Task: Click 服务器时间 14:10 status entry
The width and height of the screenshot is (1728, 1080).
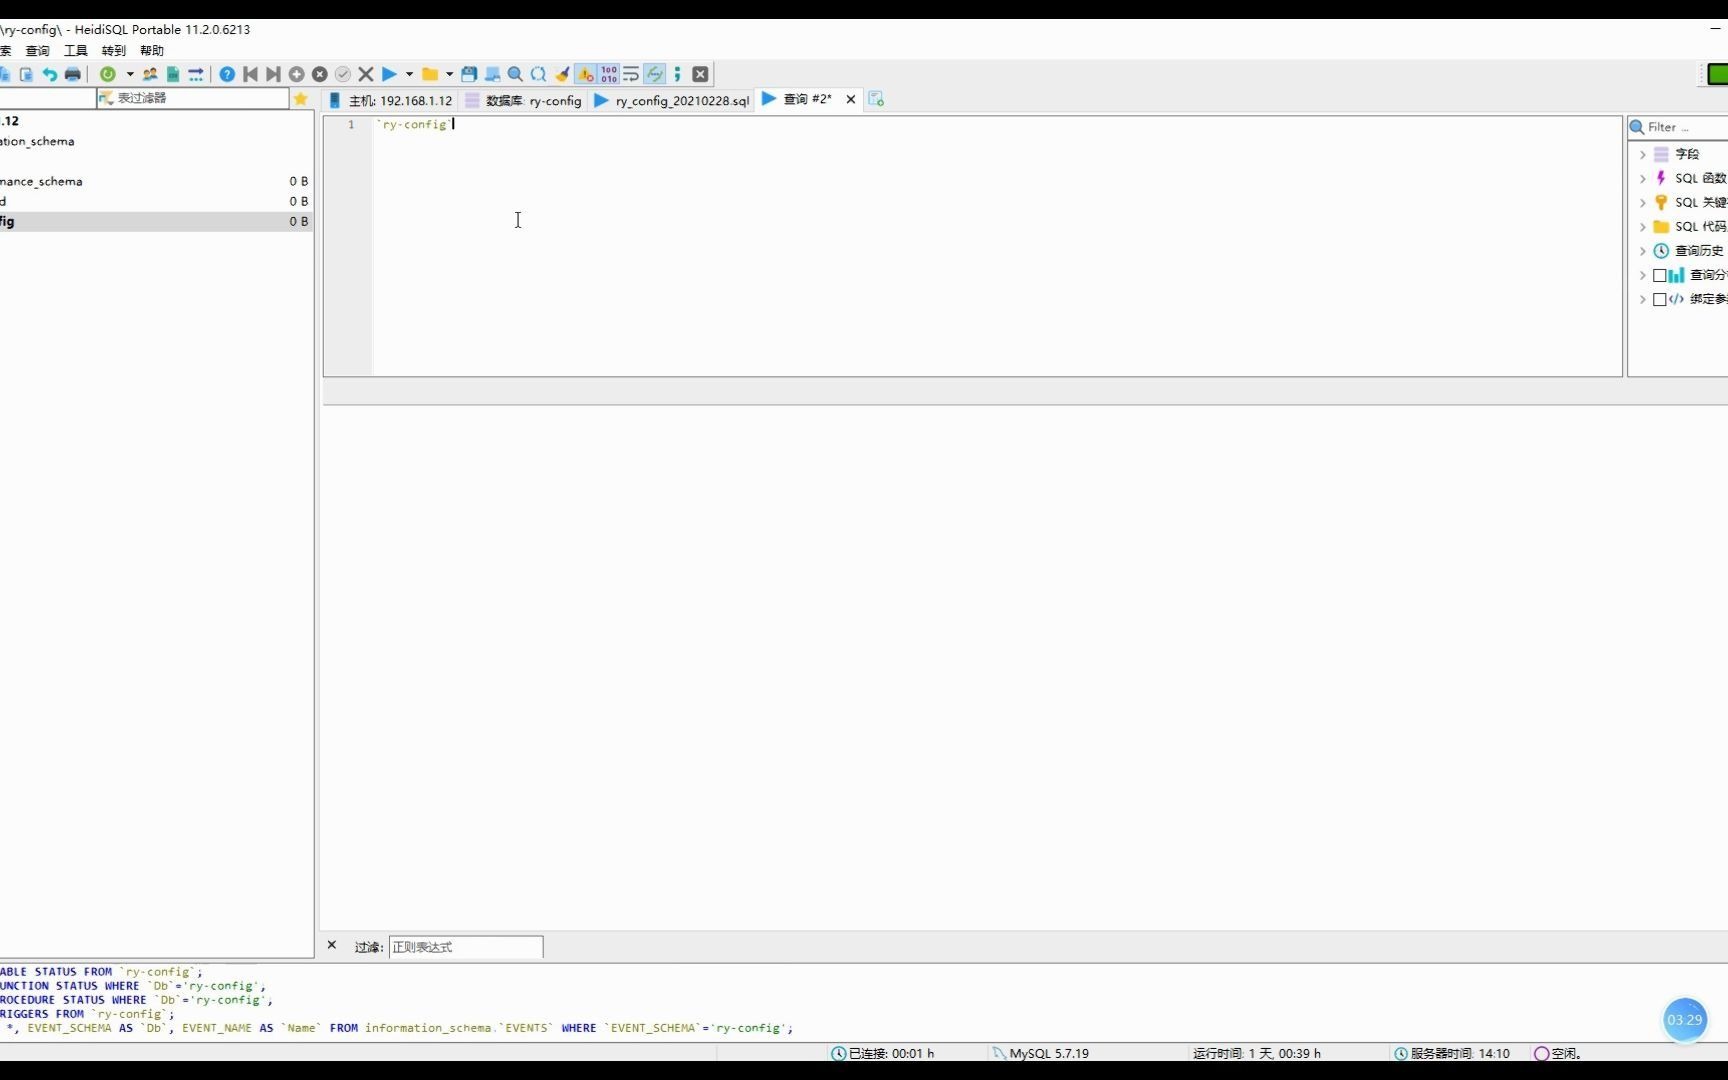Action: 1452,1053
